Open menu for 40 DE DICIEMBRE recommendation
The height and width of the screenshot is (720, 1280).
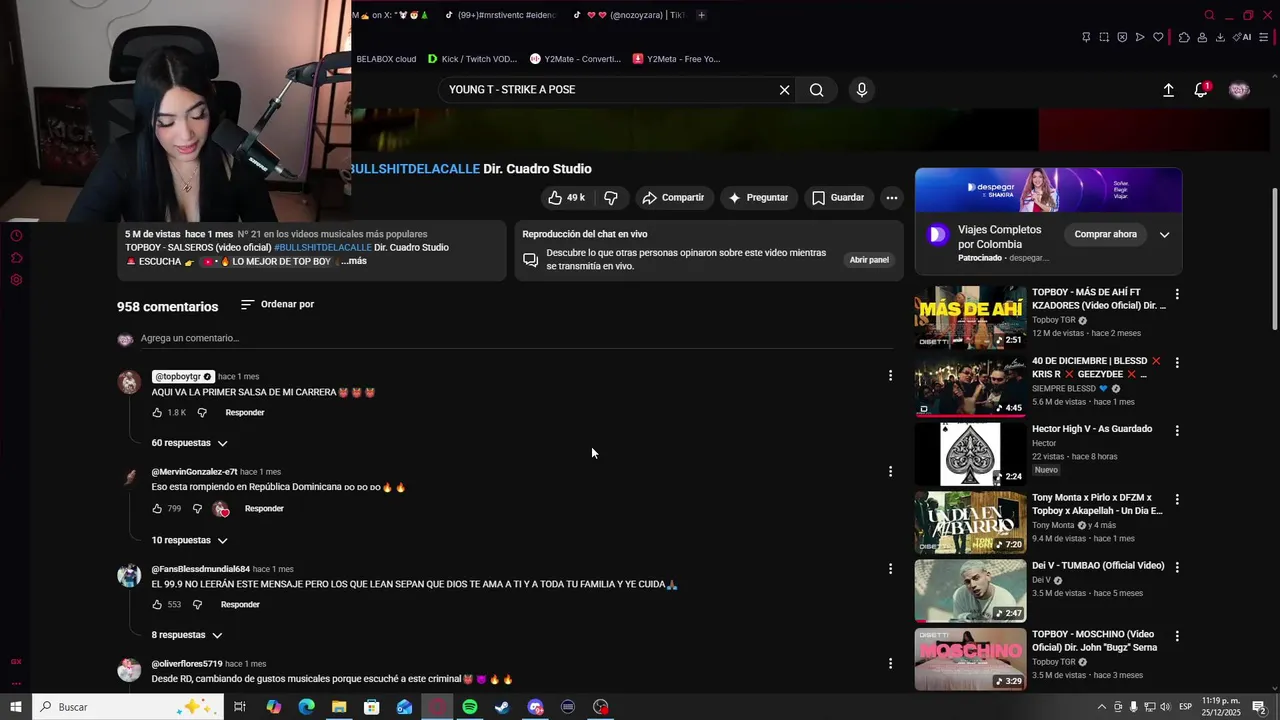click(x=1177, y=362)
